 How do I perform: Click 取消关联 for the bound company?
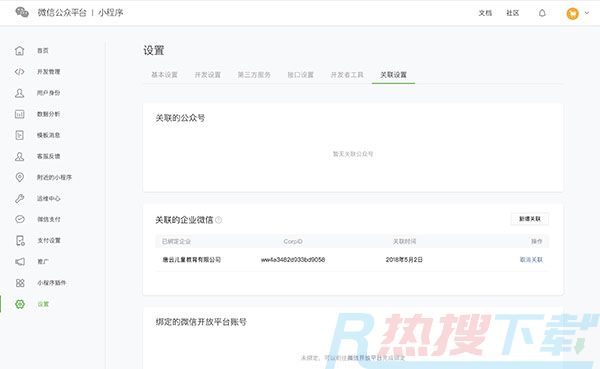[x=531, y=260]
